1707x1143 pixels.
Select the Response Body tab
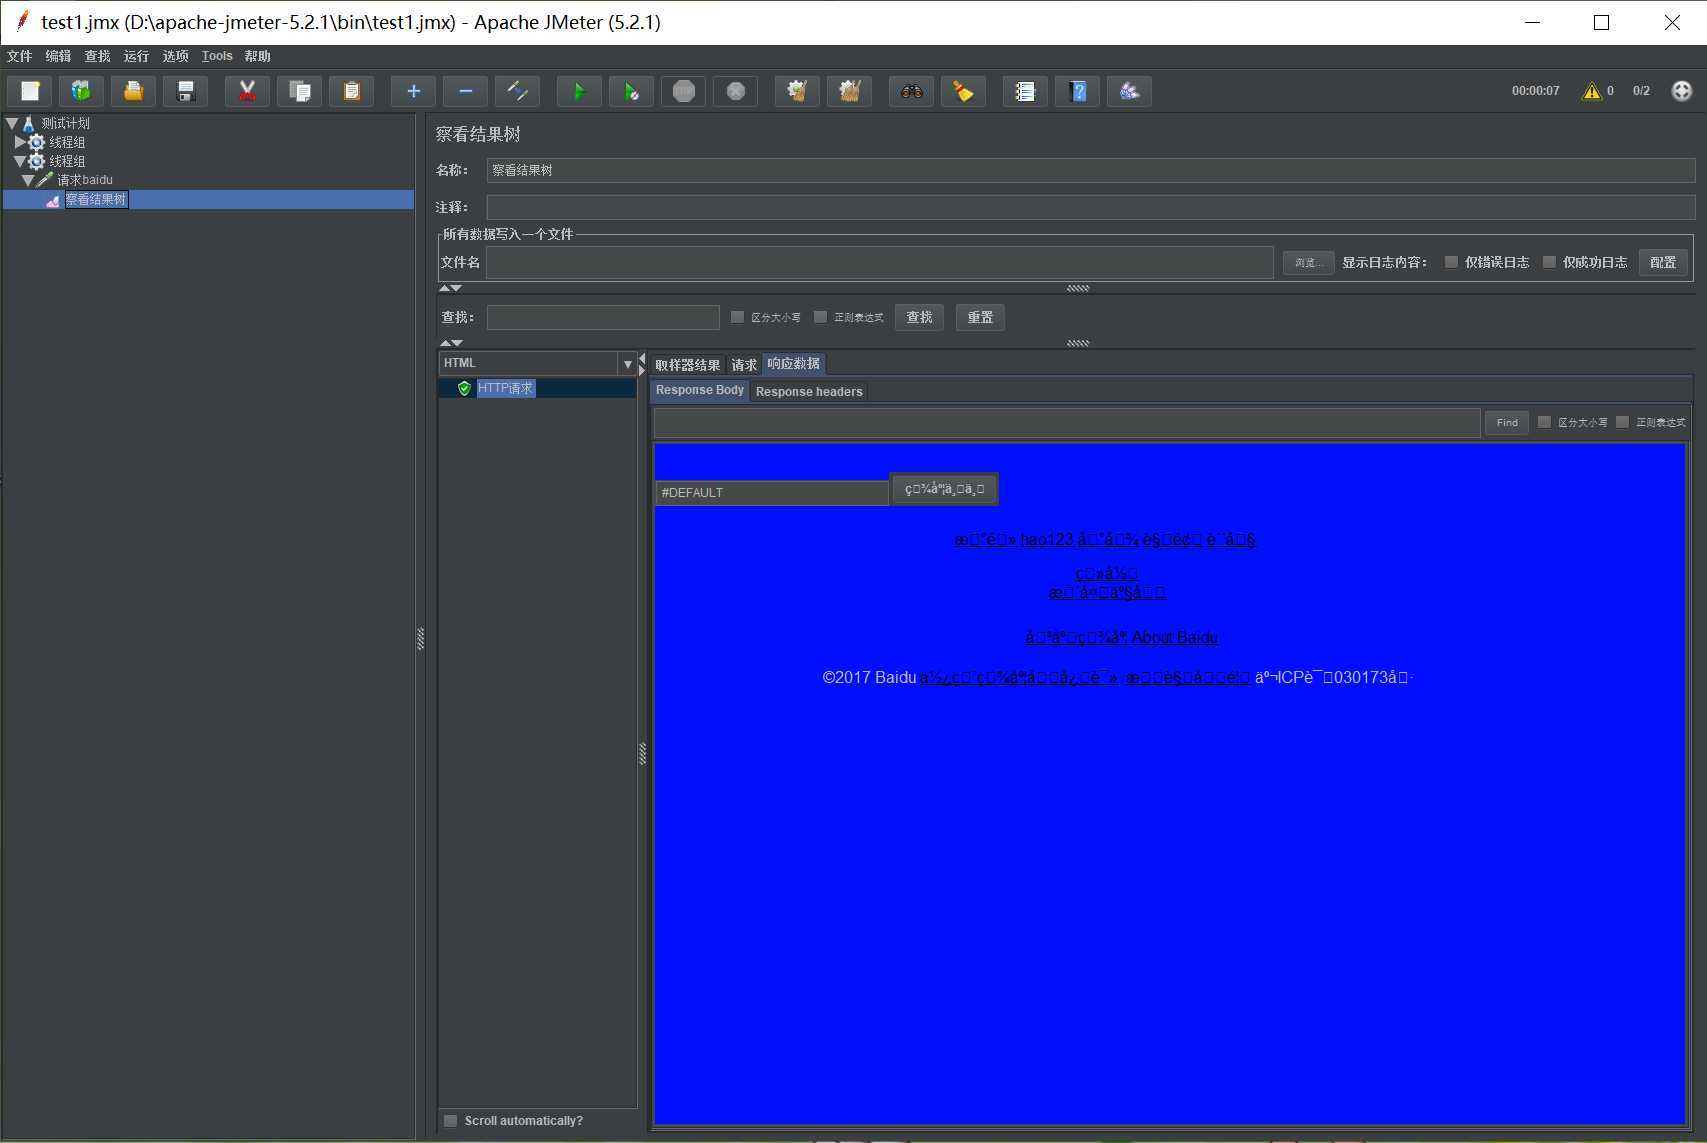pos(700,390)
